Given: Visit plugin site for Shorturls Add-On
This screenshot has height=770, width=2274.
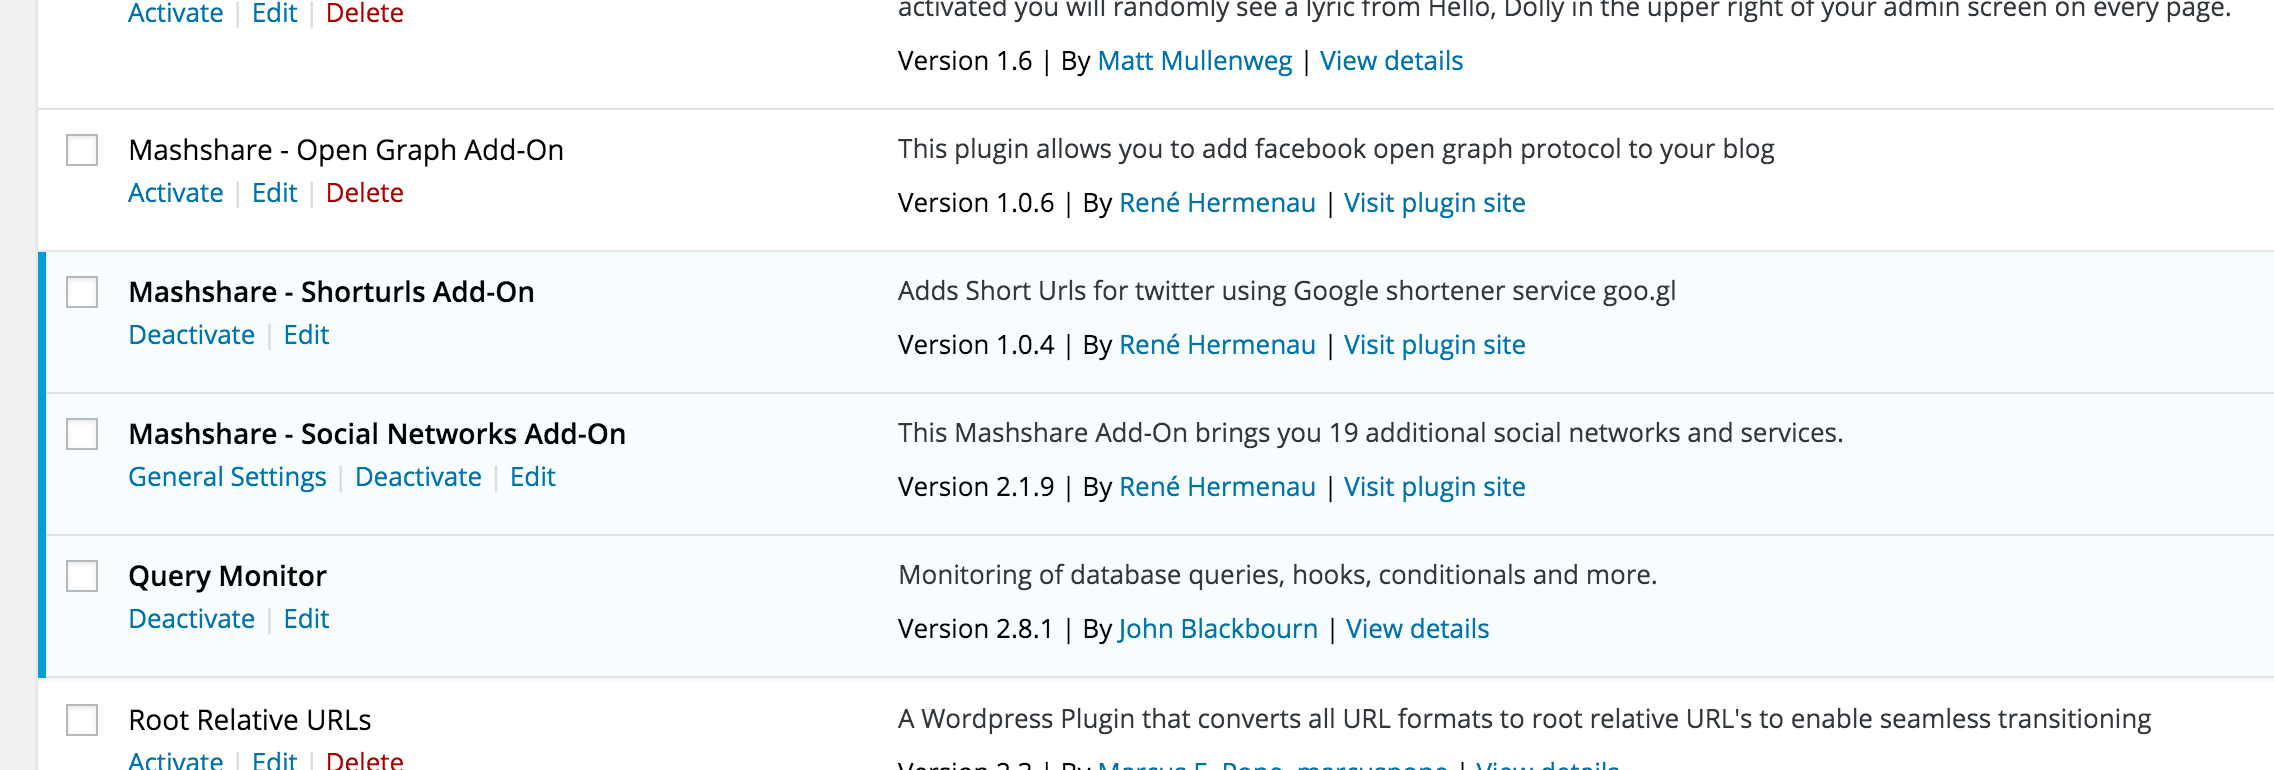Looking at the screenshot, I should point(1434,345).
